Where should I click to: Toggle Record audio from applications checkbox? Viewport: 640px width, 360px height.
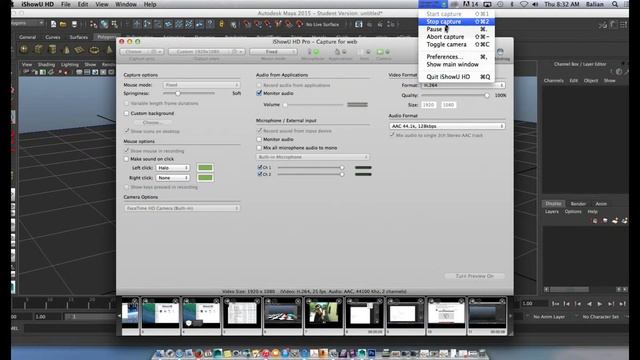259,85
